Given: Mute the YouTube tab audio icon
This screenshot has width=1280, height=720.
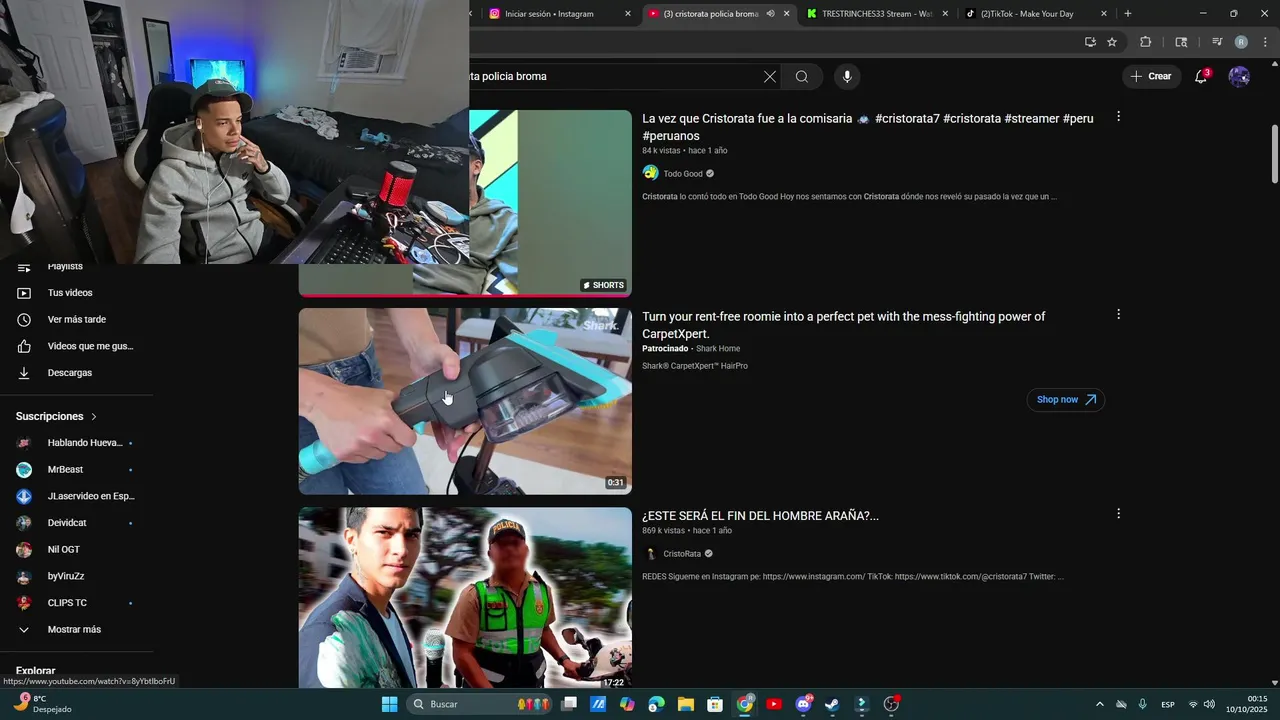Looking at the screenshot, I should click(x=770, y=14).
